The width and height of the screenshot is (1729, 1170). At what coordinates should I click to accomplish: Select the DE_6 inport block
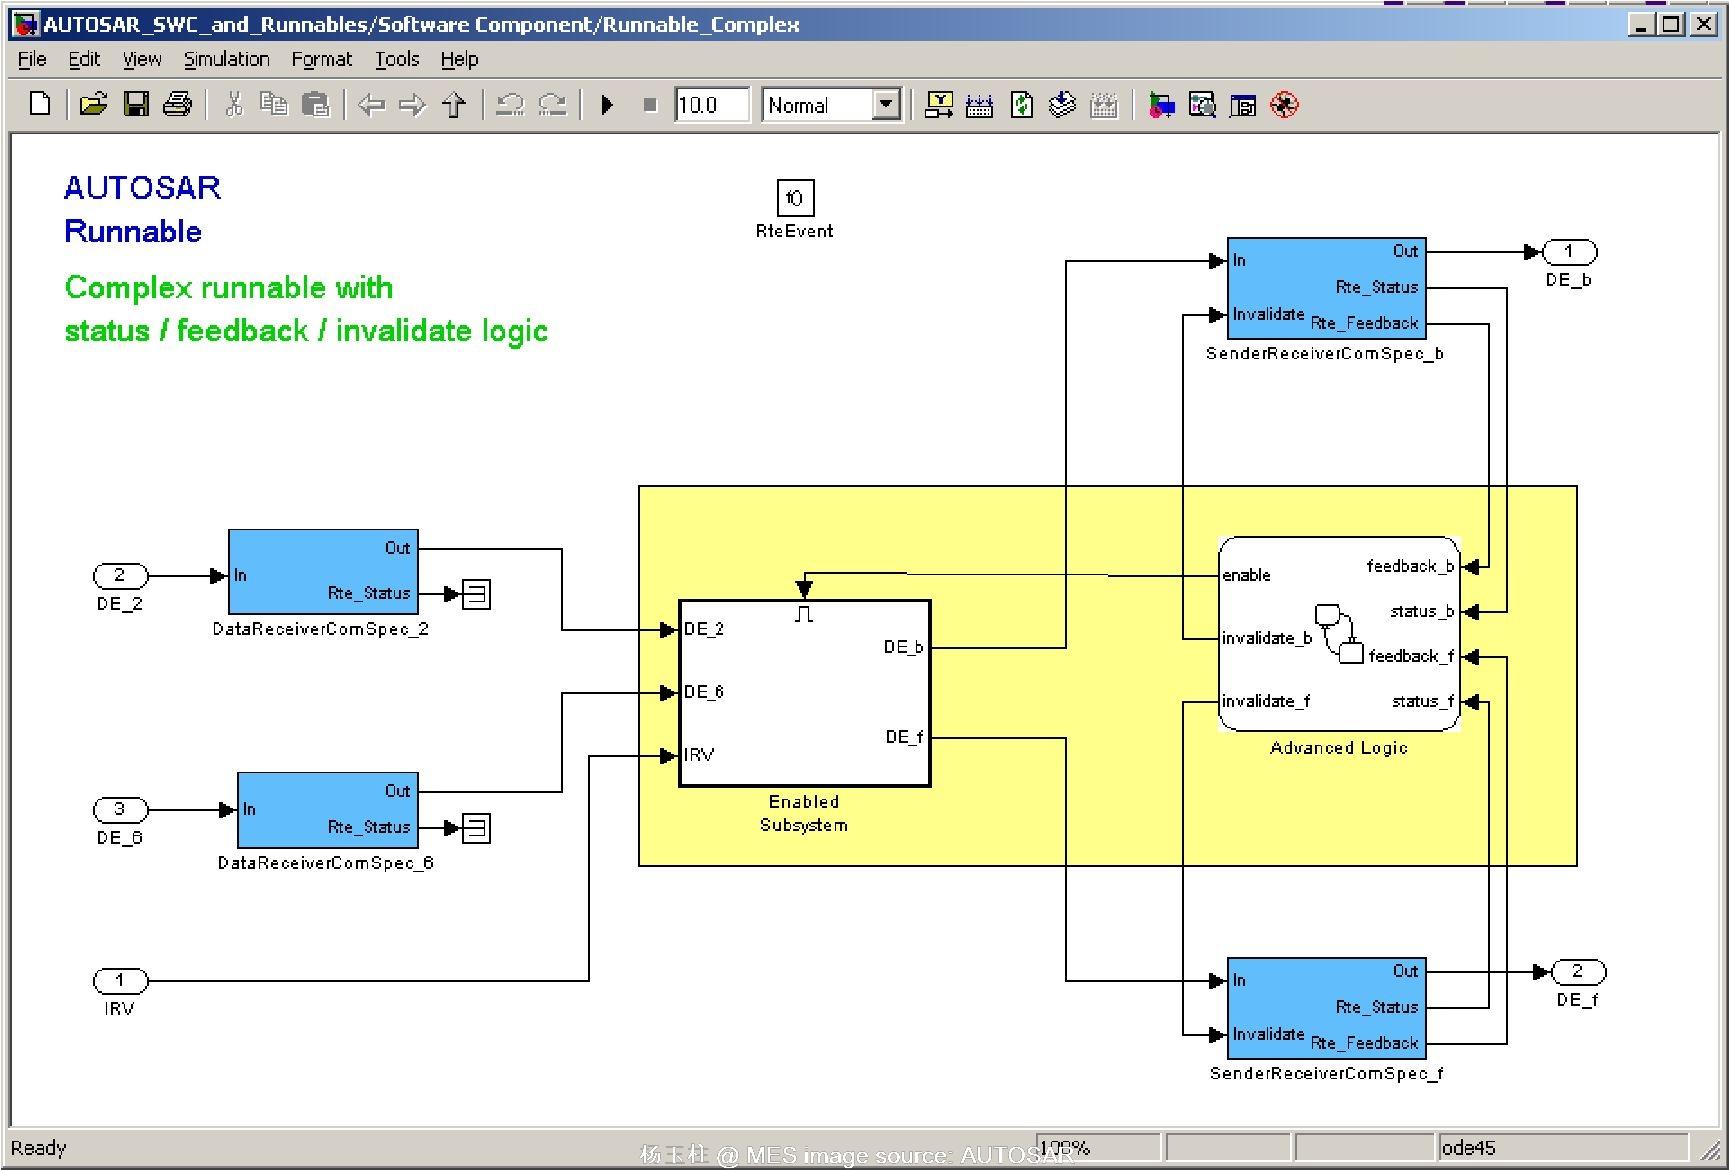click(120, 809)
